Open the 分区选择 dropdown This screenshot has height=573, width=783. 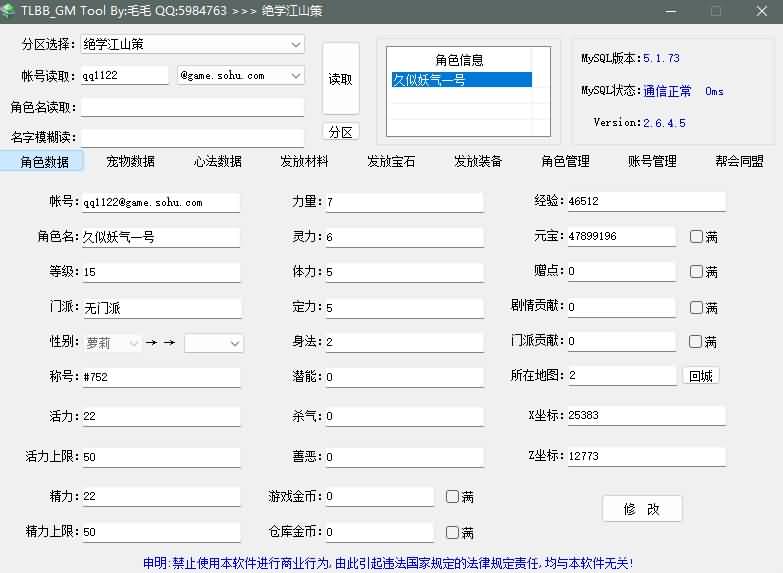pos(192,44)
